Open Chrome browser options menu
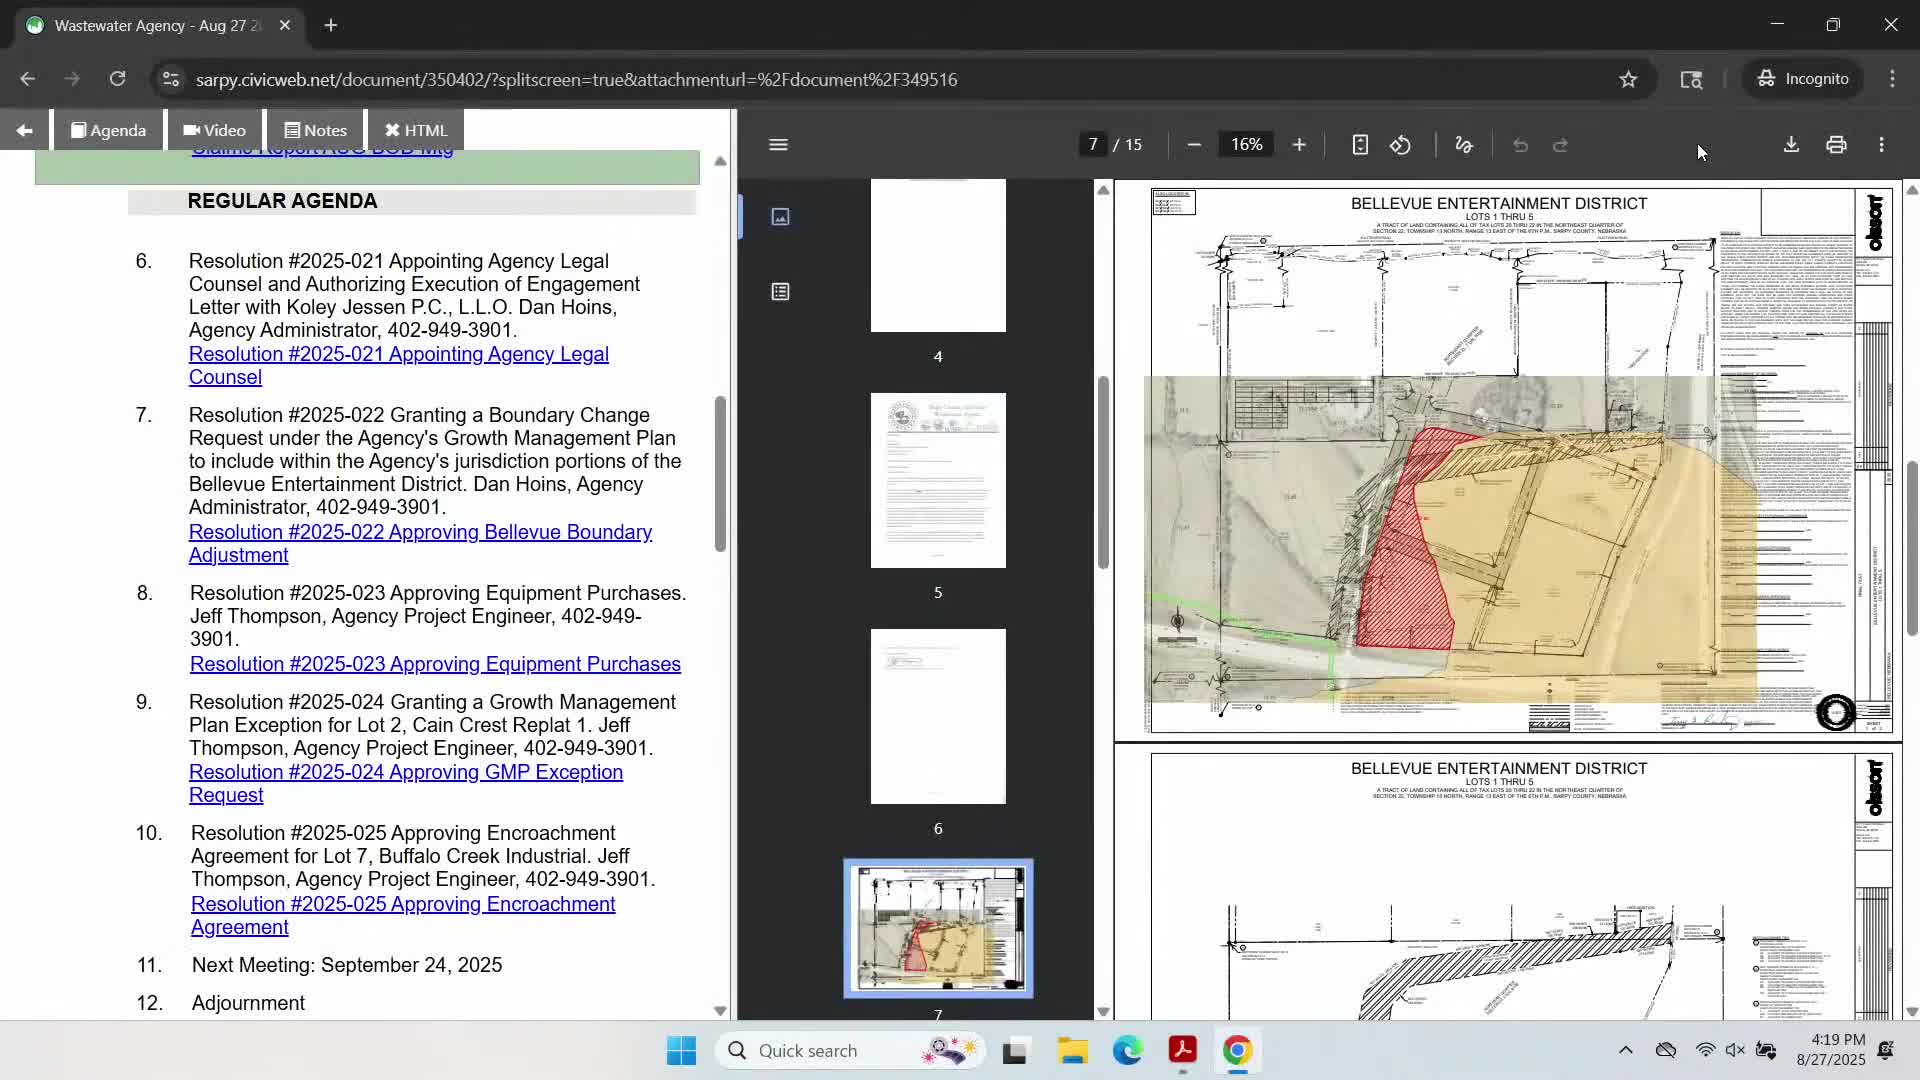Image resolution: width=1920 pixels, height=1080 pixels. 1892,79
